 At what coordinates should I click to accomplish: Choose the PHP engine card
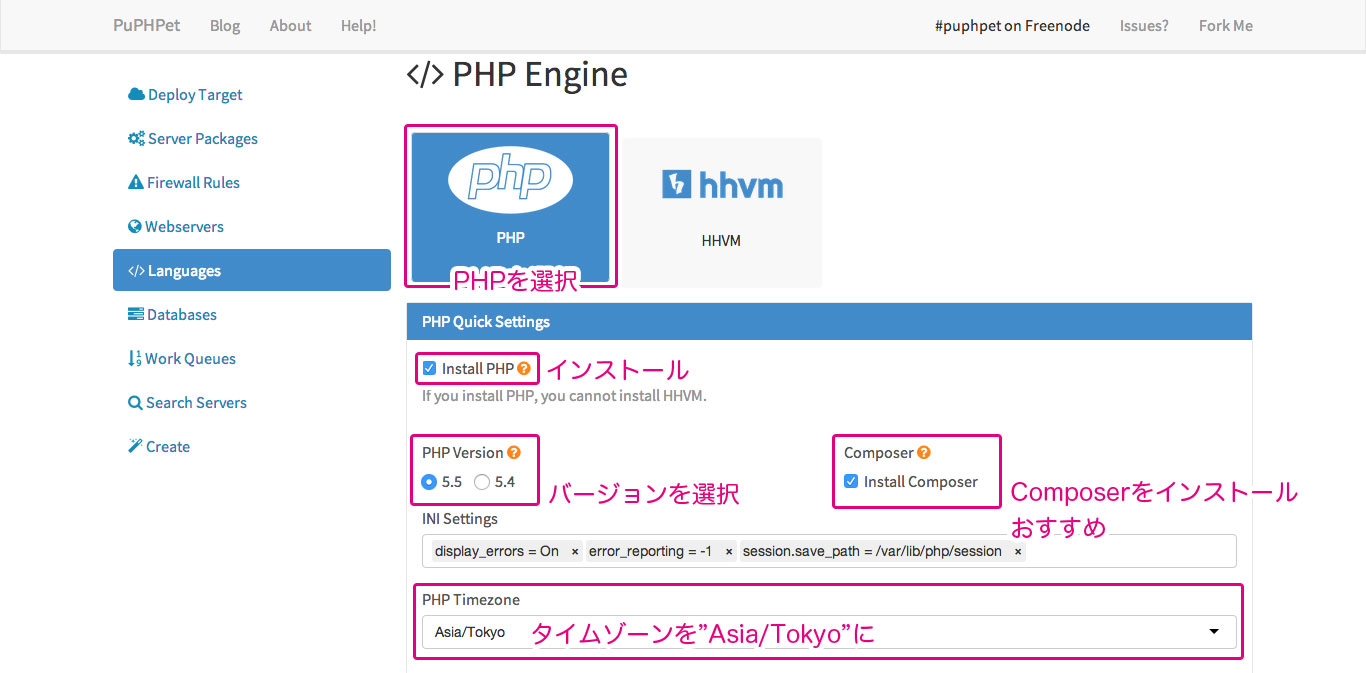pos(510,207)
